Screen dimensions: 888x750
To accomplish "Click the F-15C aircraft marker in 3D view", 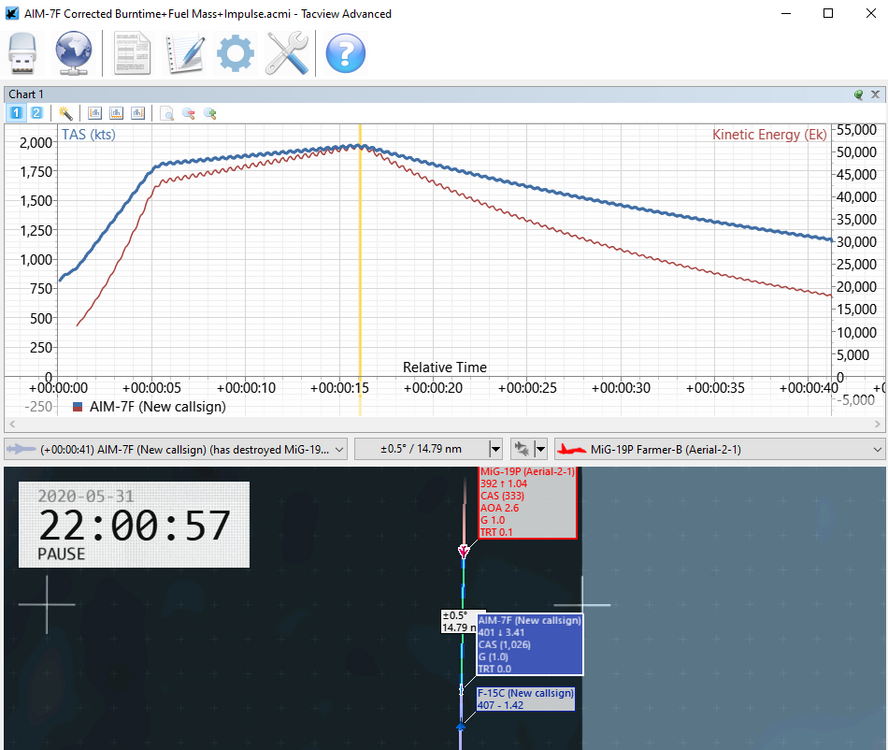I will (x=460, y=726).
